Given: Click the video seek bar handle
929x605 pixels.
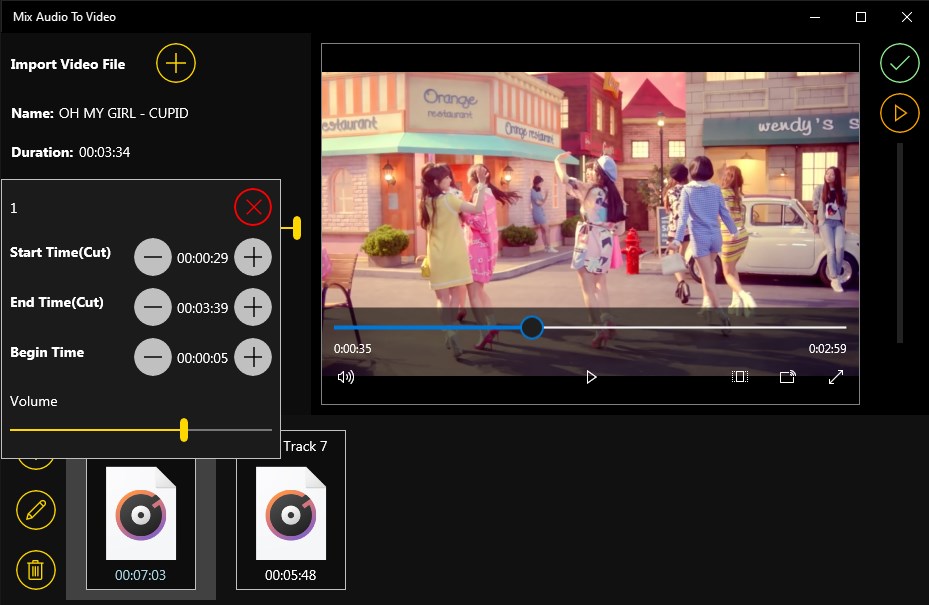Looking at the screenshot, I should pos(532,327).
